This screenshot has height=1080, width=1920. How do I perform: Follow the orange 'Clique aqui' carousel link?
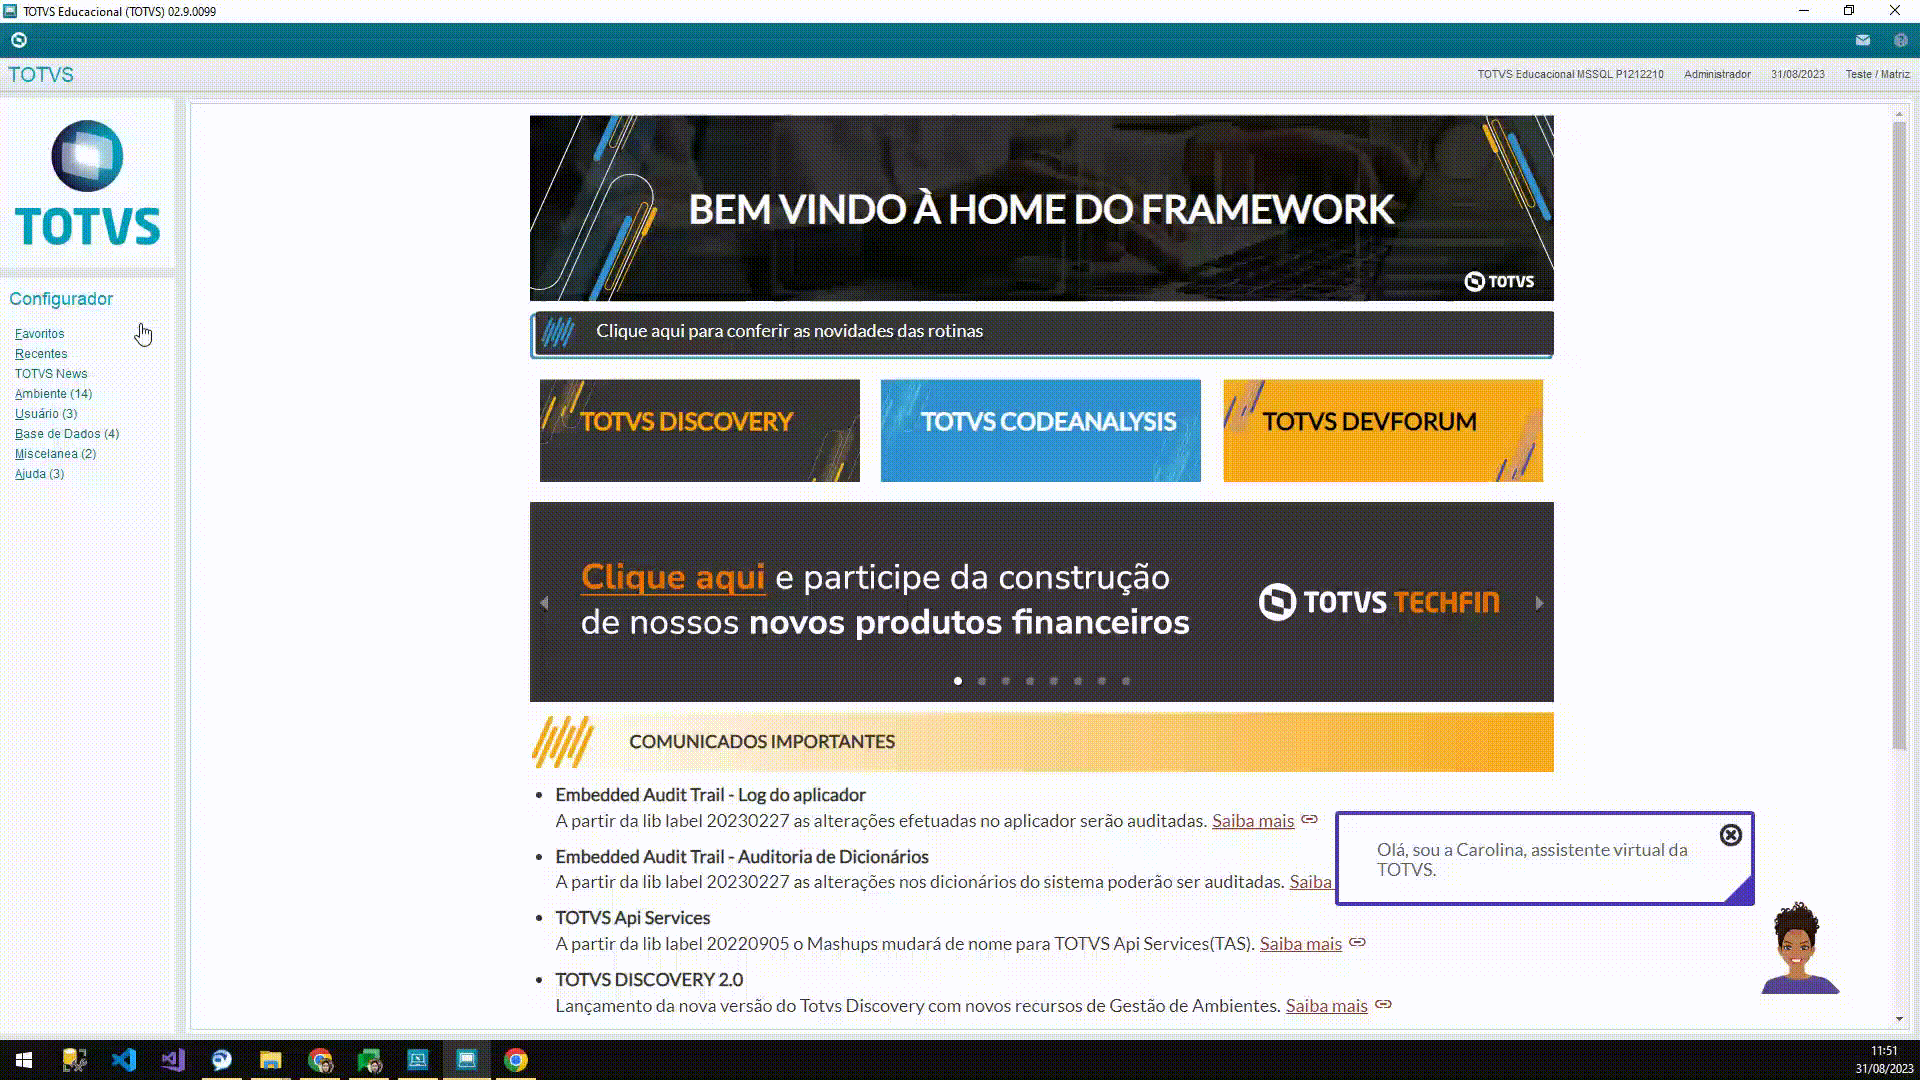coord(673,577)
